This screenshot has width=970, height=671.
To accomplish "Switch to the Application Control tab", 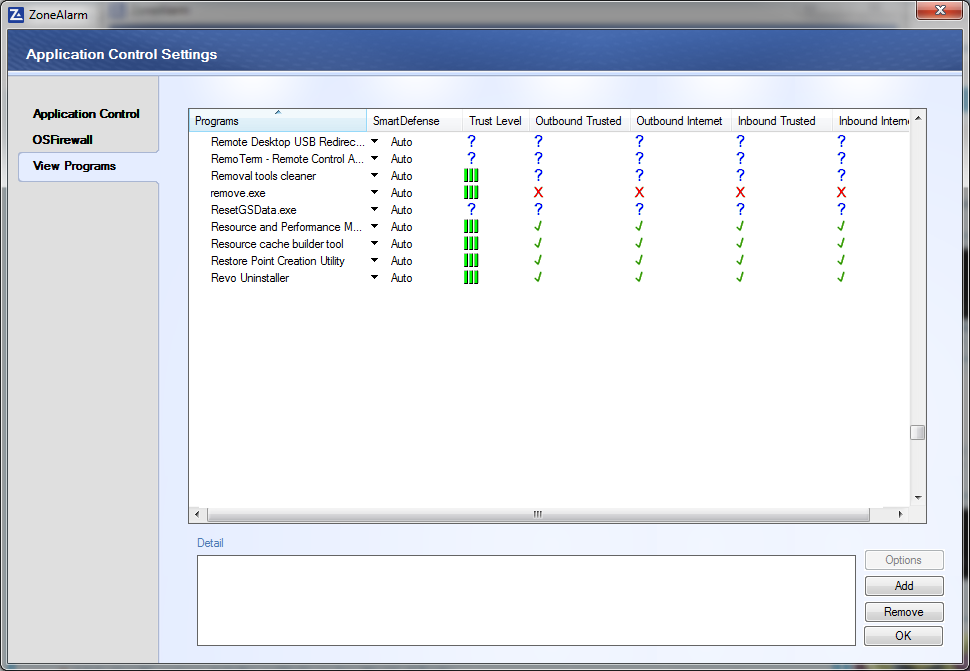I will pos(86,114).
